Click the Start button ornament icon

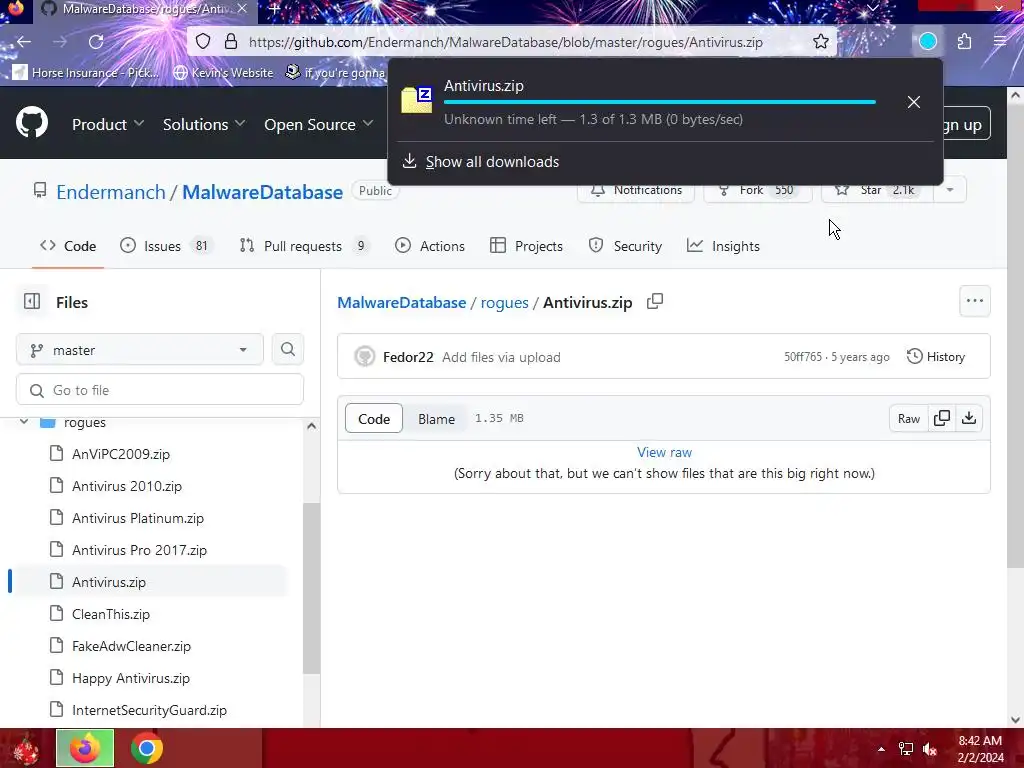[25, 750]
